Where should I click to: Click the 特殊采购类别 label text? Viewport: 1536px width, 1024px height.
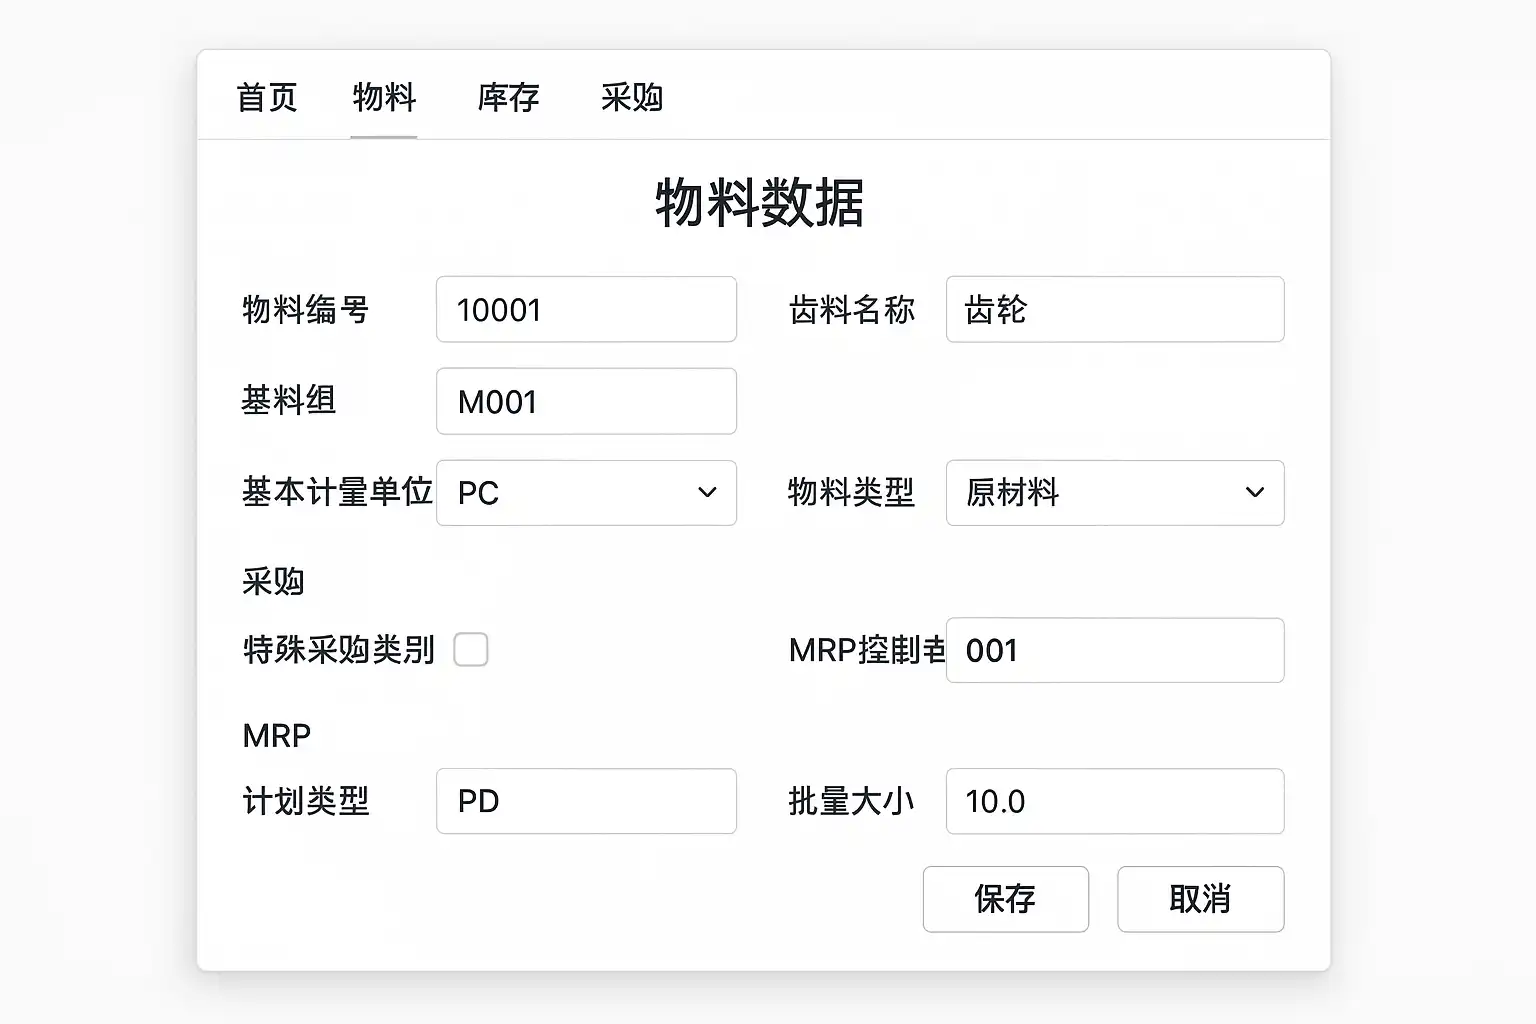338,650
